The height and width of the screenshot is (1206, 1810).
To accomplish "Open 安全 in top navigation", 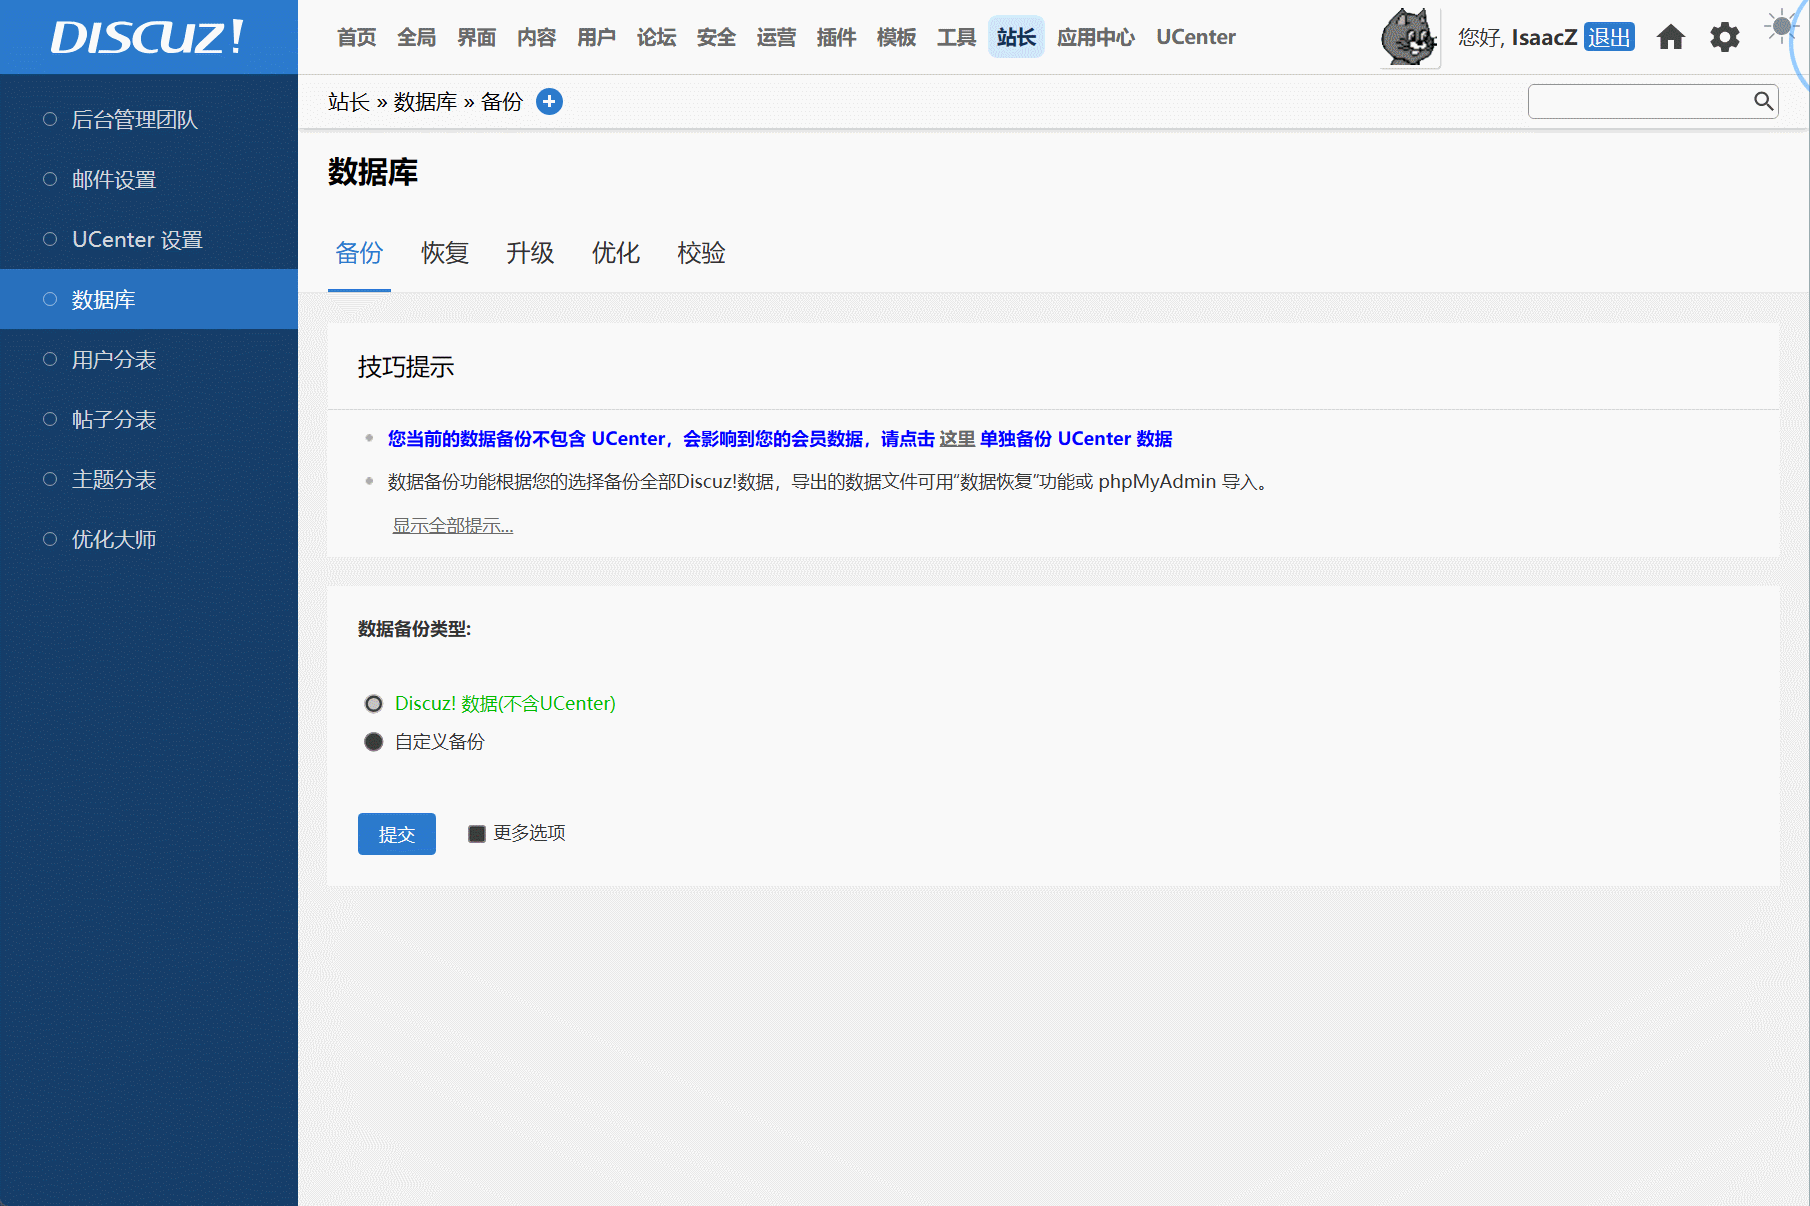I will 717,37.
